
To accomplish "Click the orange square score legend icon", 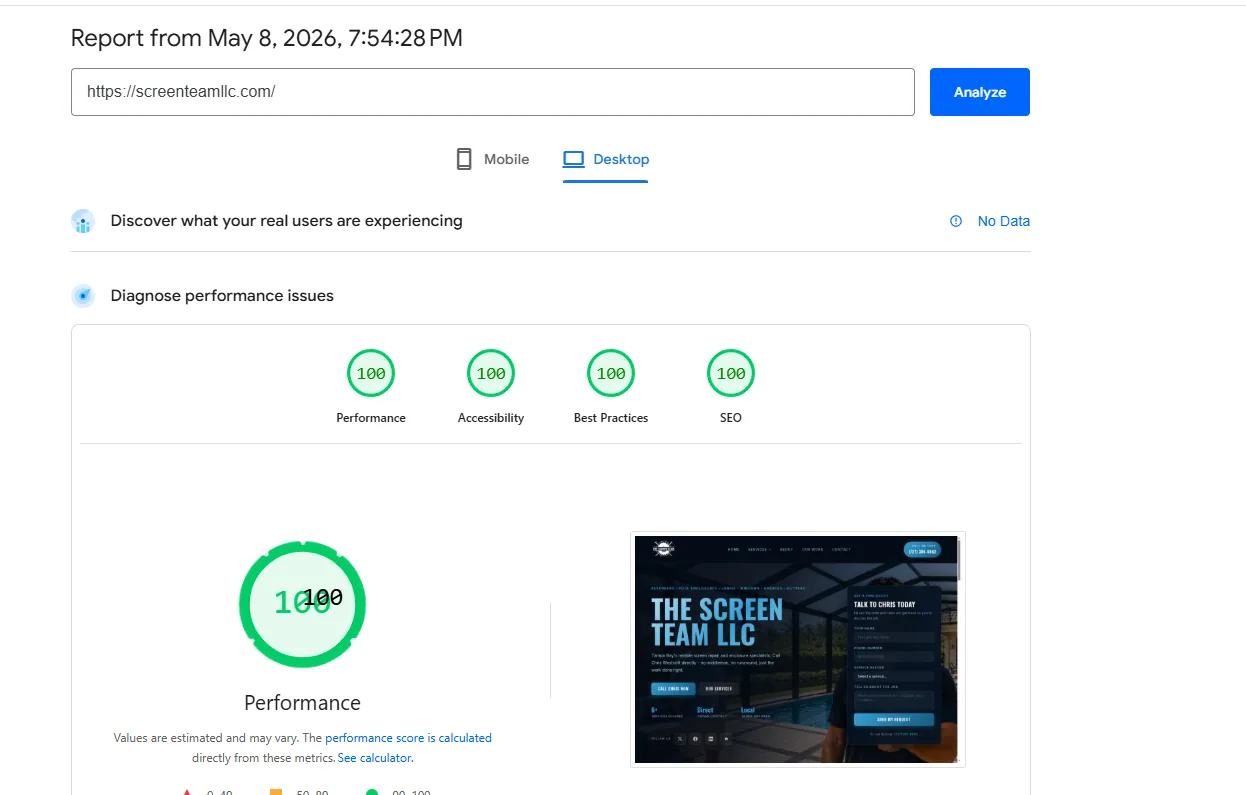I will [x=276, y=792].
